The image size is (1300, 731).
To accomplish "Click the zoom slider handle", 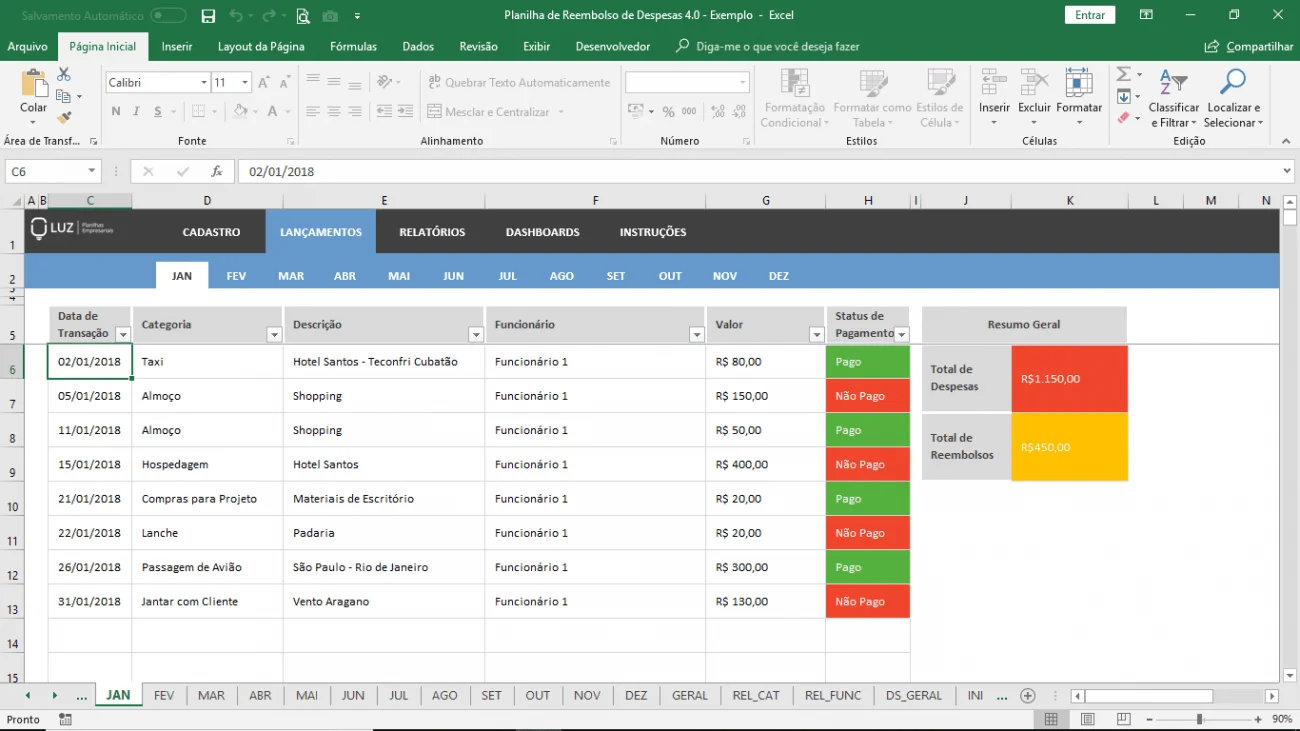I will (x=1199, y=719).
